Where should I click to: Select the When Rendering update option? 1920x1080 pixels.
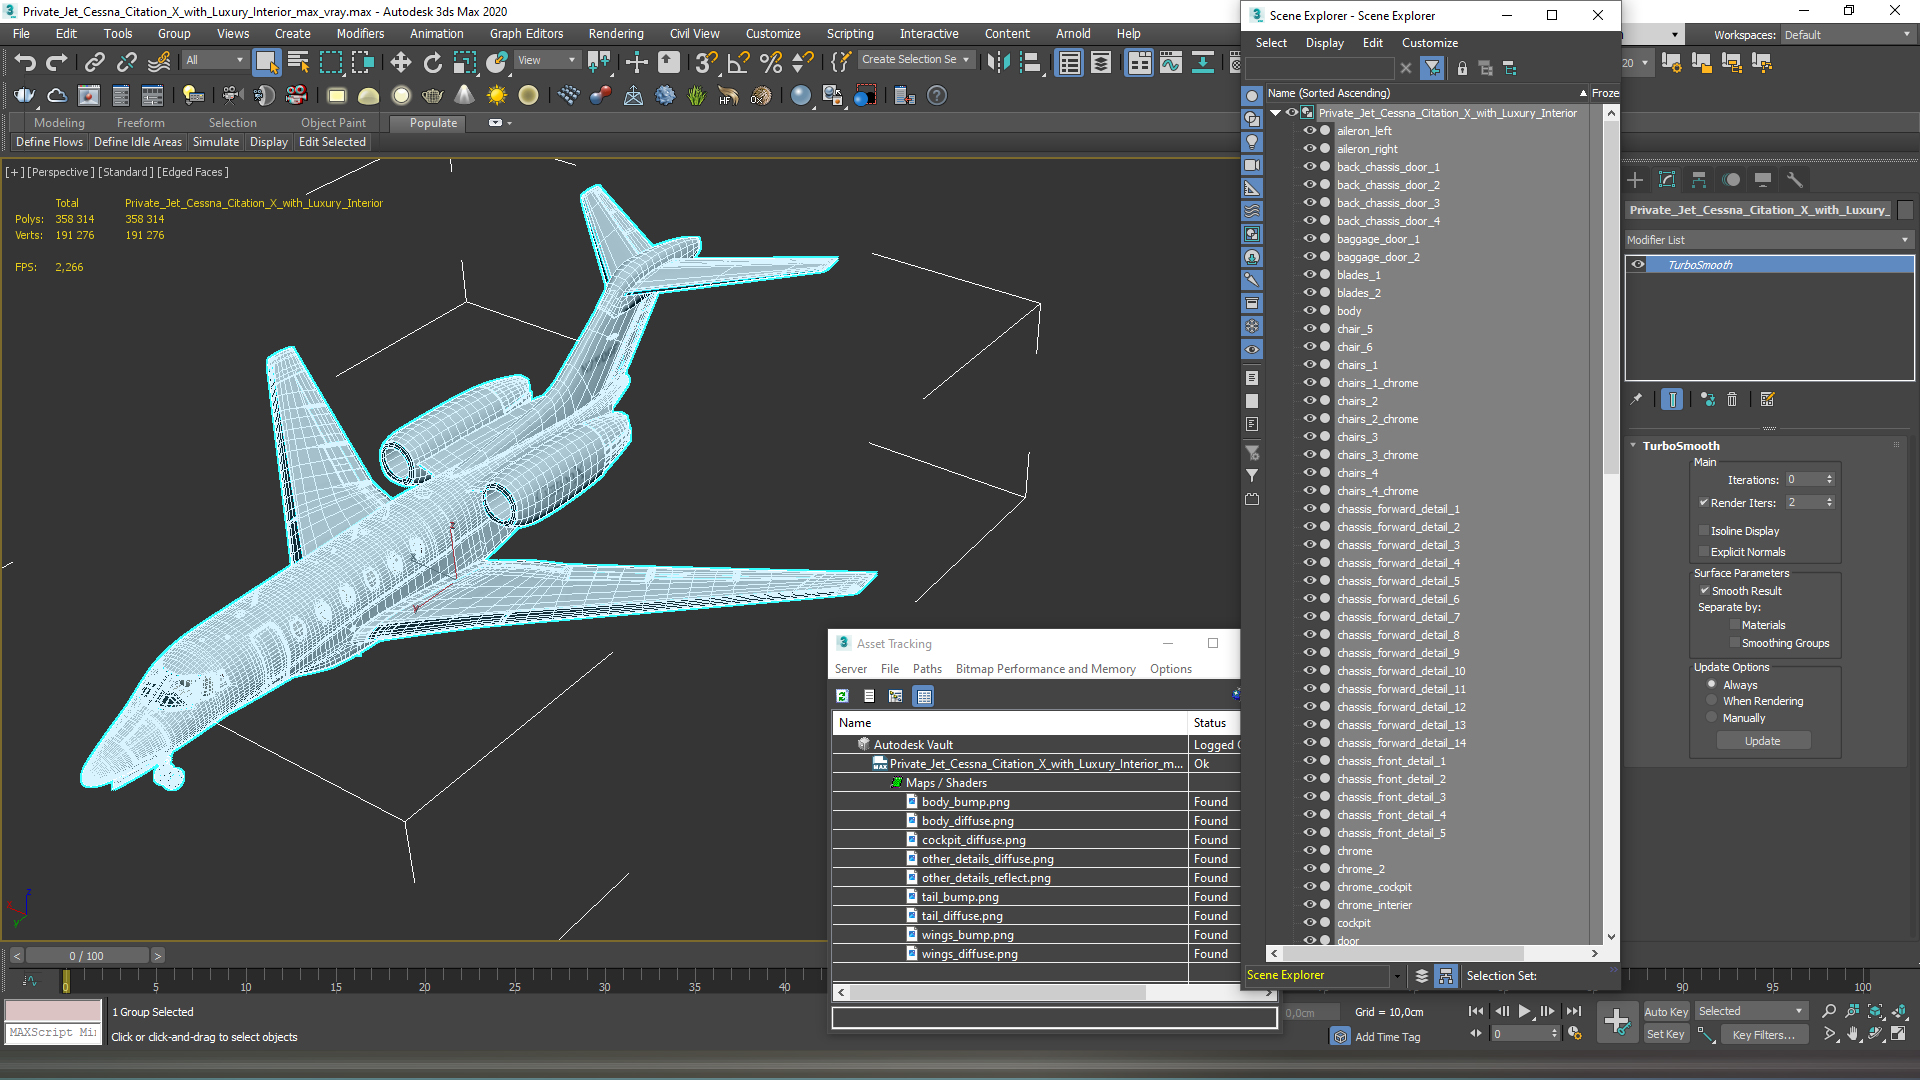tap(1712, 701)
